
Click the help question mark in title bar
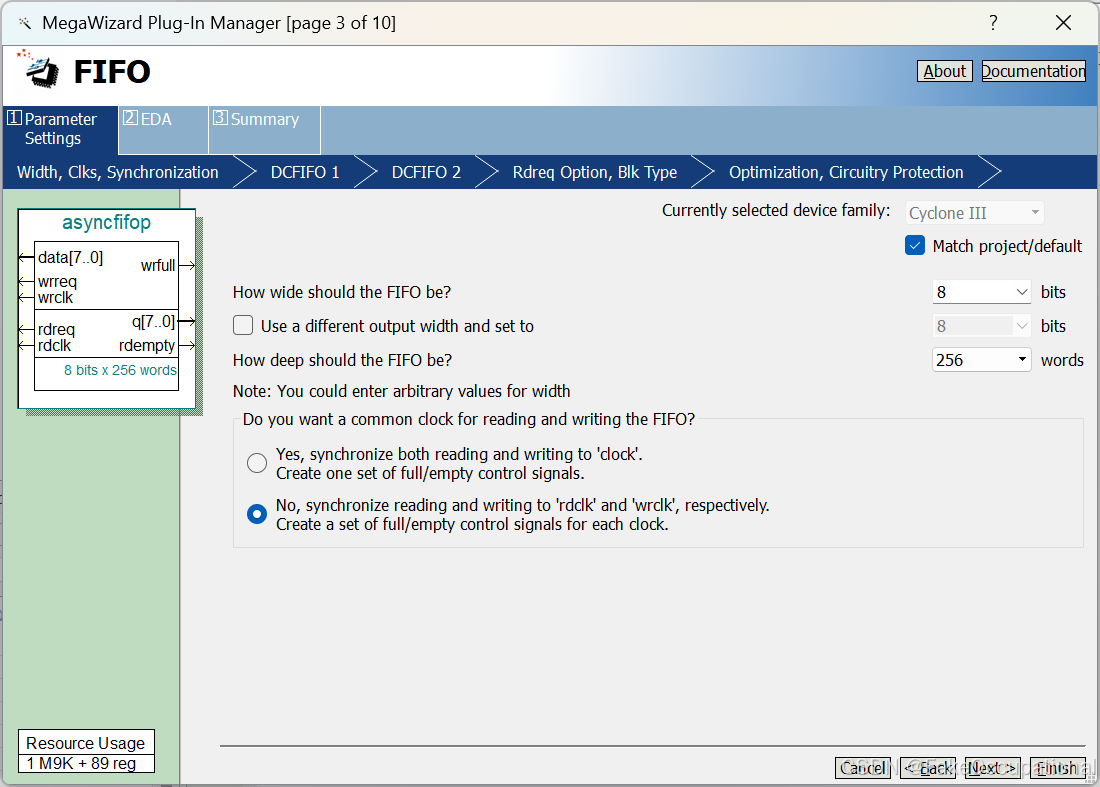993,22
